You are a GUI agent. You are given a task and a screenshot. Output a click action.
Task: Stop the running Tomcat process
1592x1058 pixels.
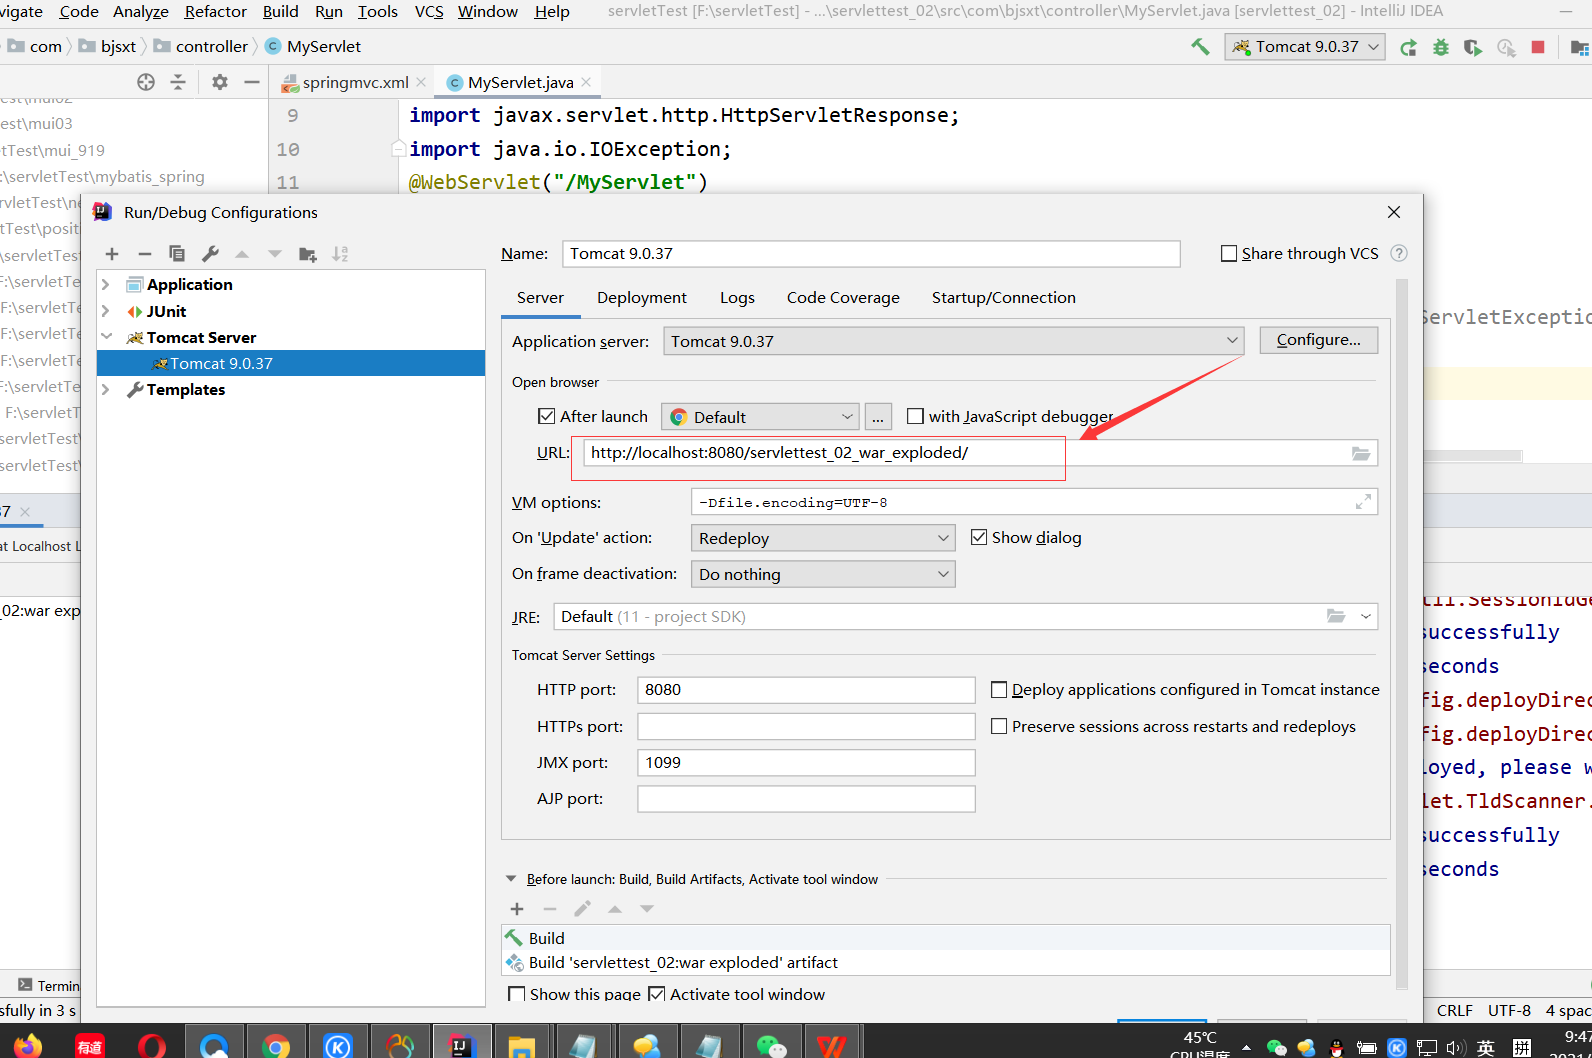point(1538,47)
